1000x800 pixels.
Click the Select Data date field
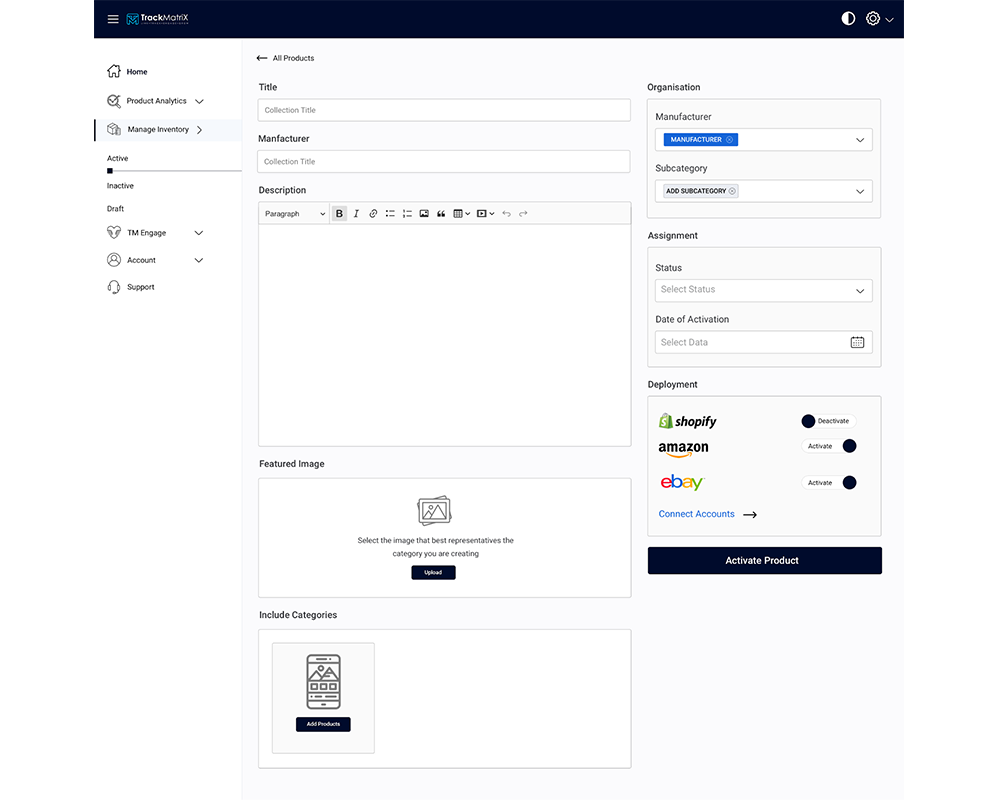pyautogui.click(x=763, y=343)
